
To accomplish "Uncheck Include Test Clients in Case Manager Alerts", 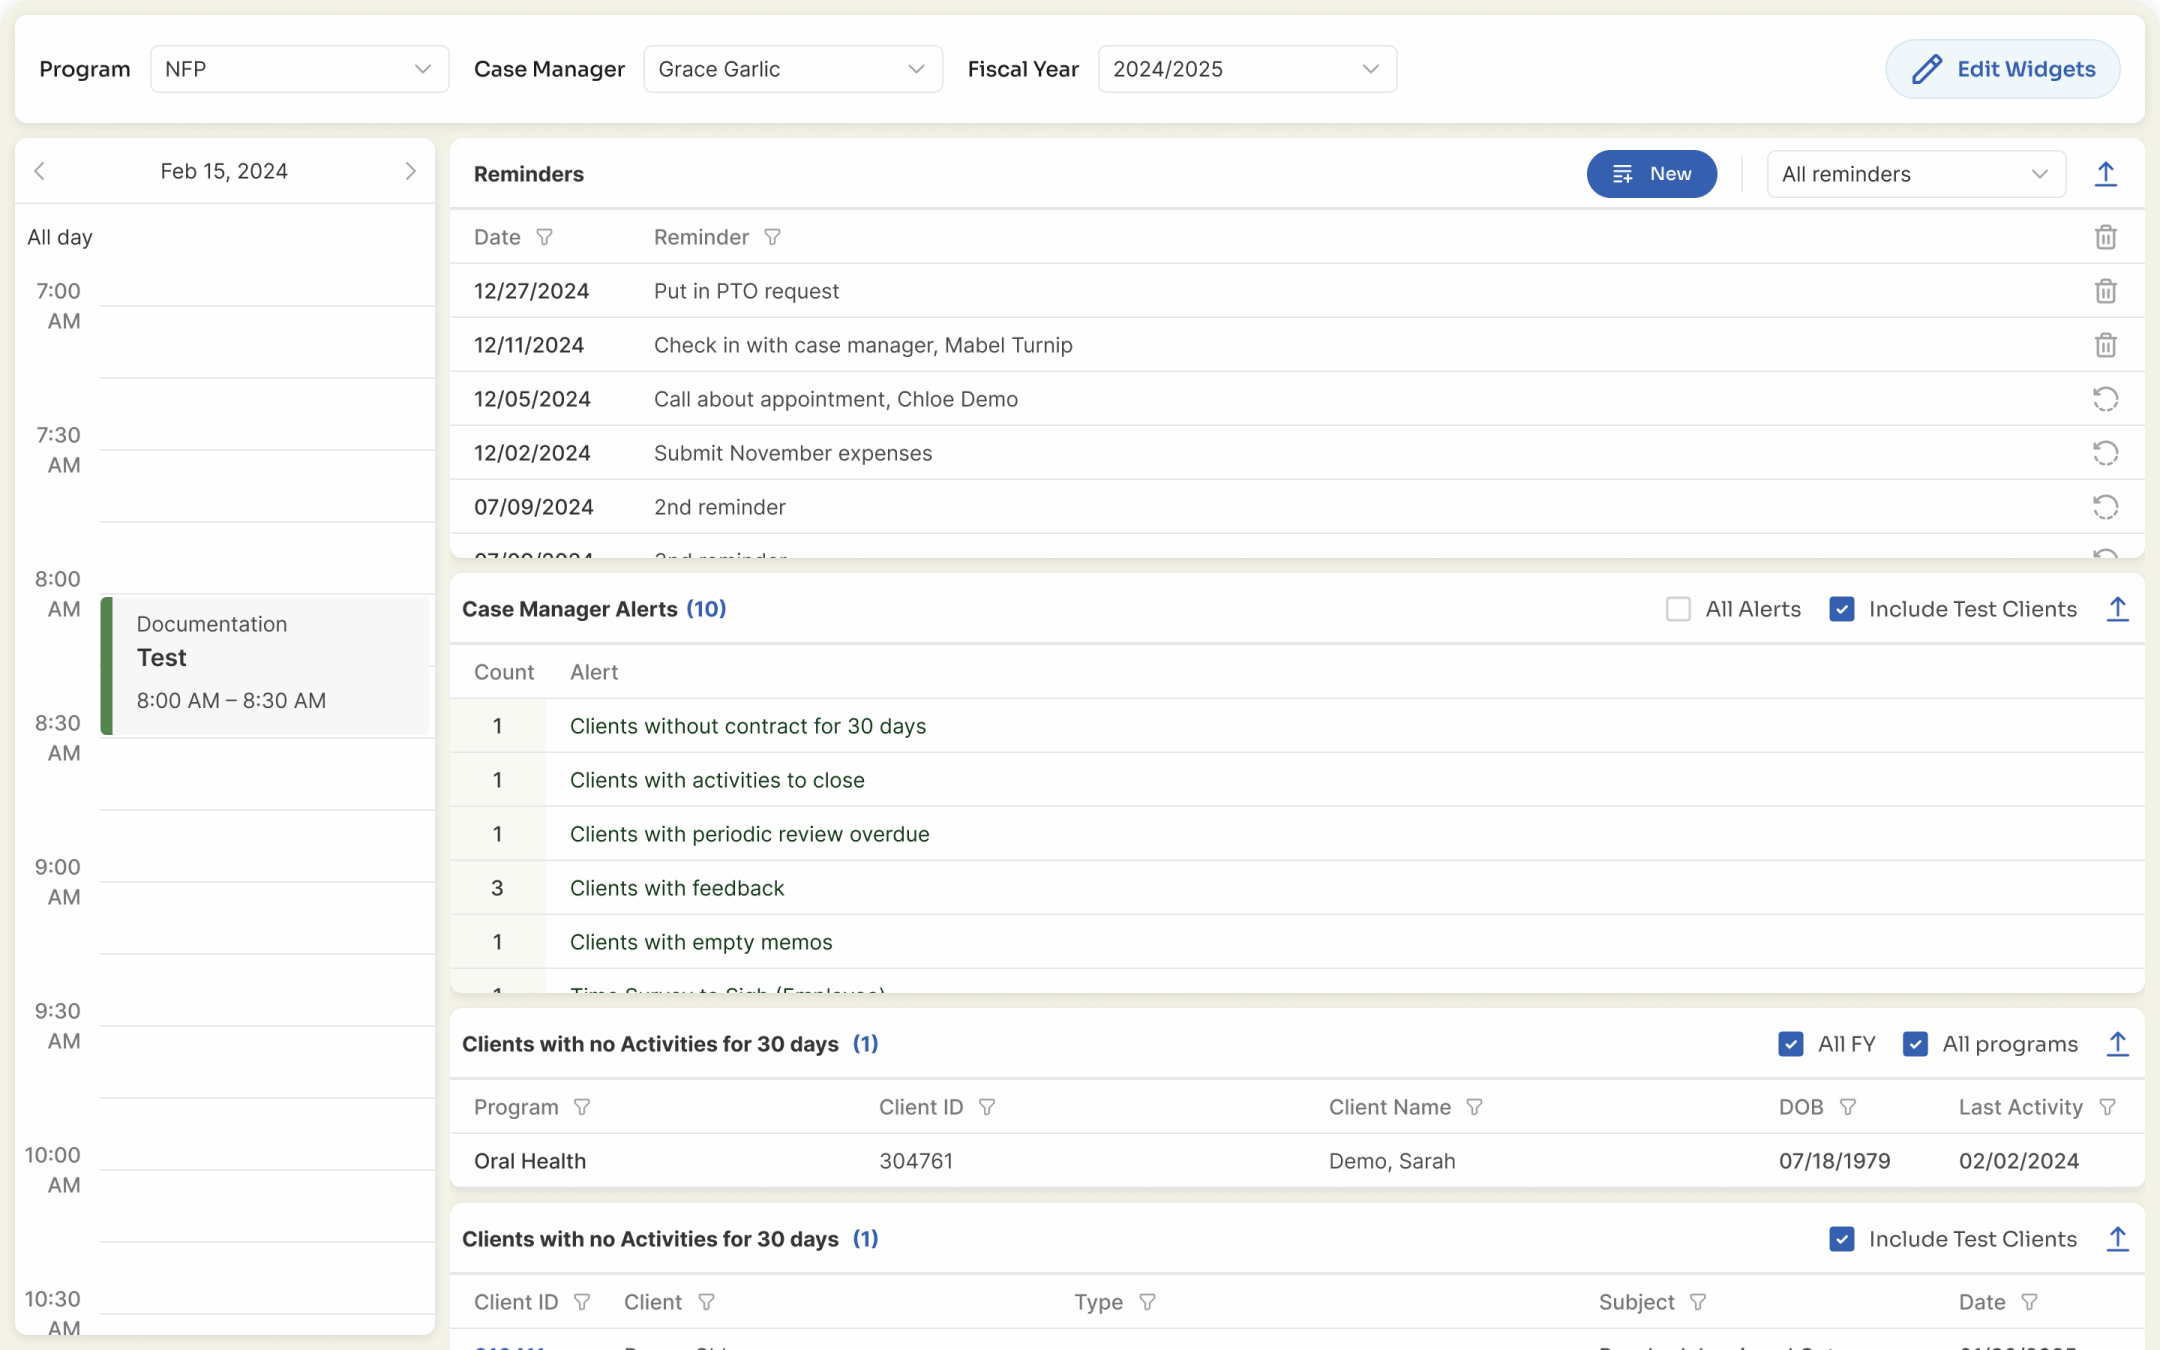I will (1841, 609).
